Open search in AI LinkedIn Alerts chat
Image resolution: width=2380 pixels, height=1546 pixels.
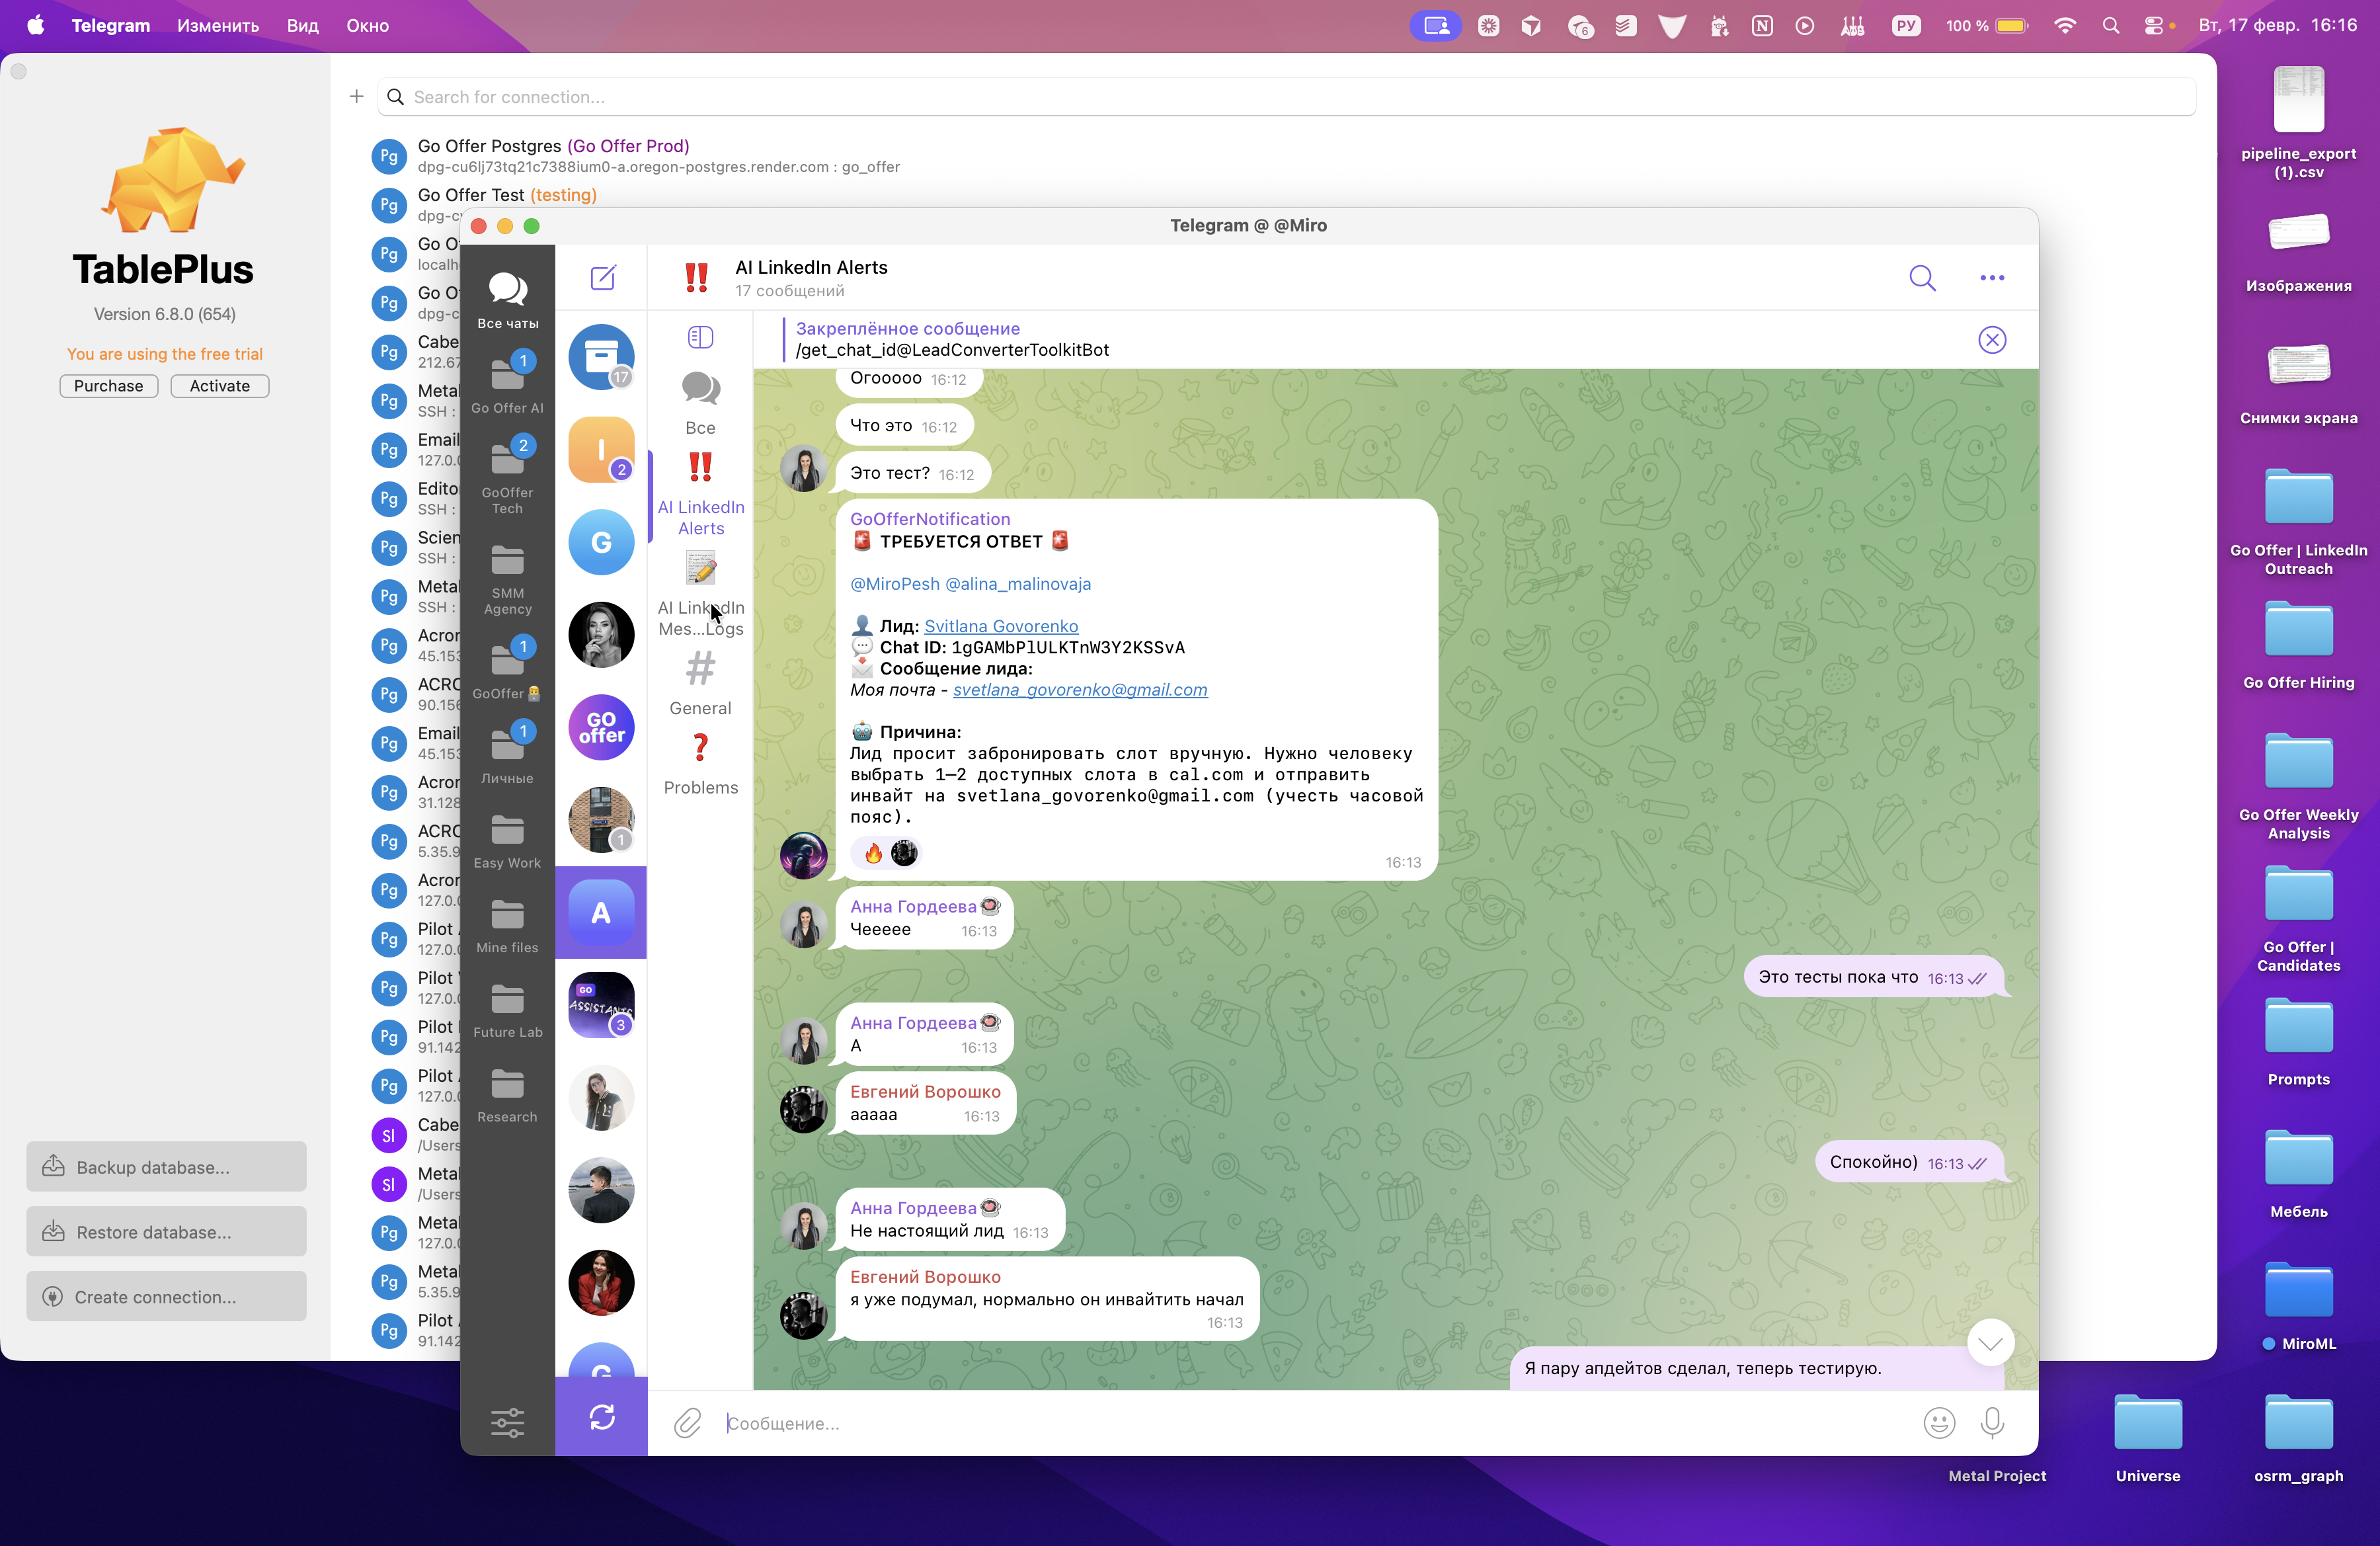pos(1921,278)
